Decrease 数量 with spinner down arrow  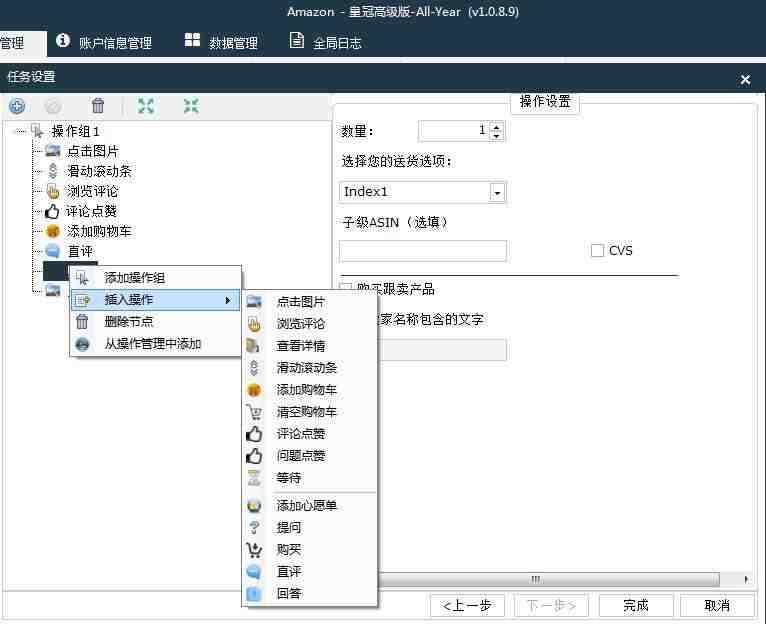(x=496, y=135)
